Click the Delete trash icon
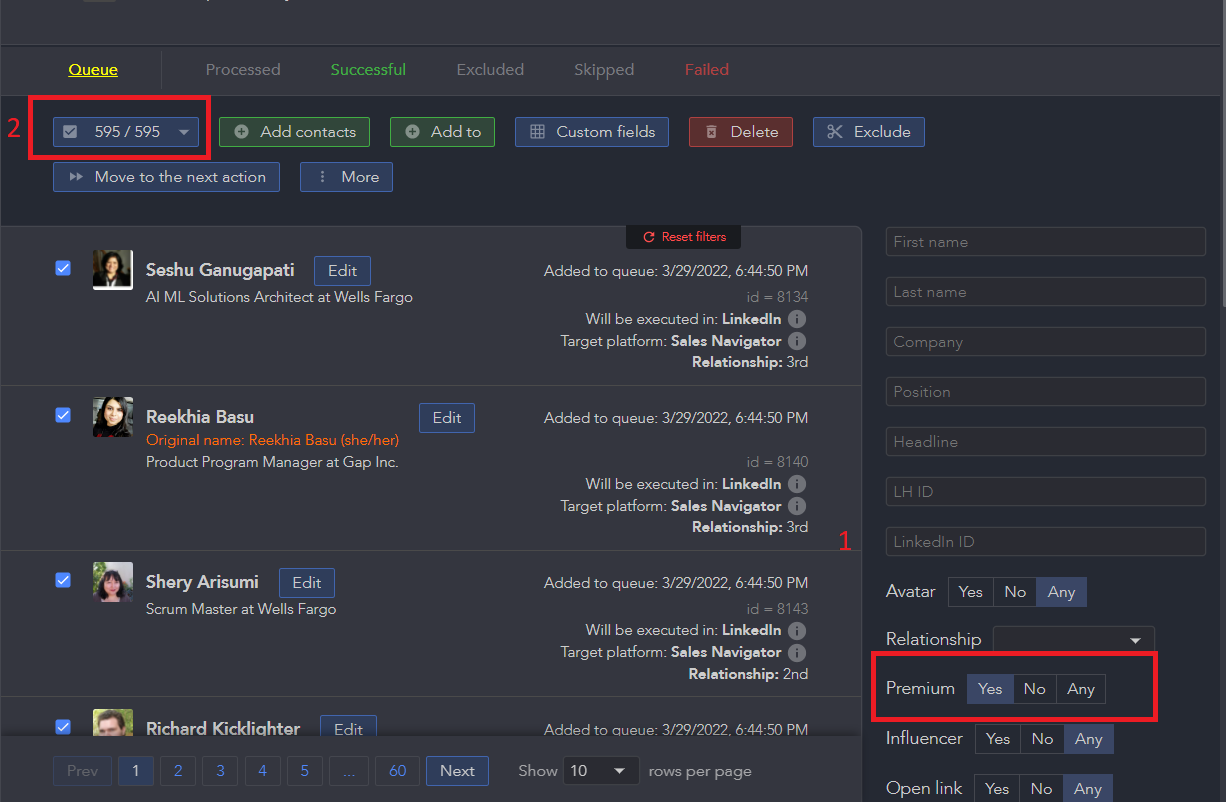The image size is (1226, 802). (712, 131)
